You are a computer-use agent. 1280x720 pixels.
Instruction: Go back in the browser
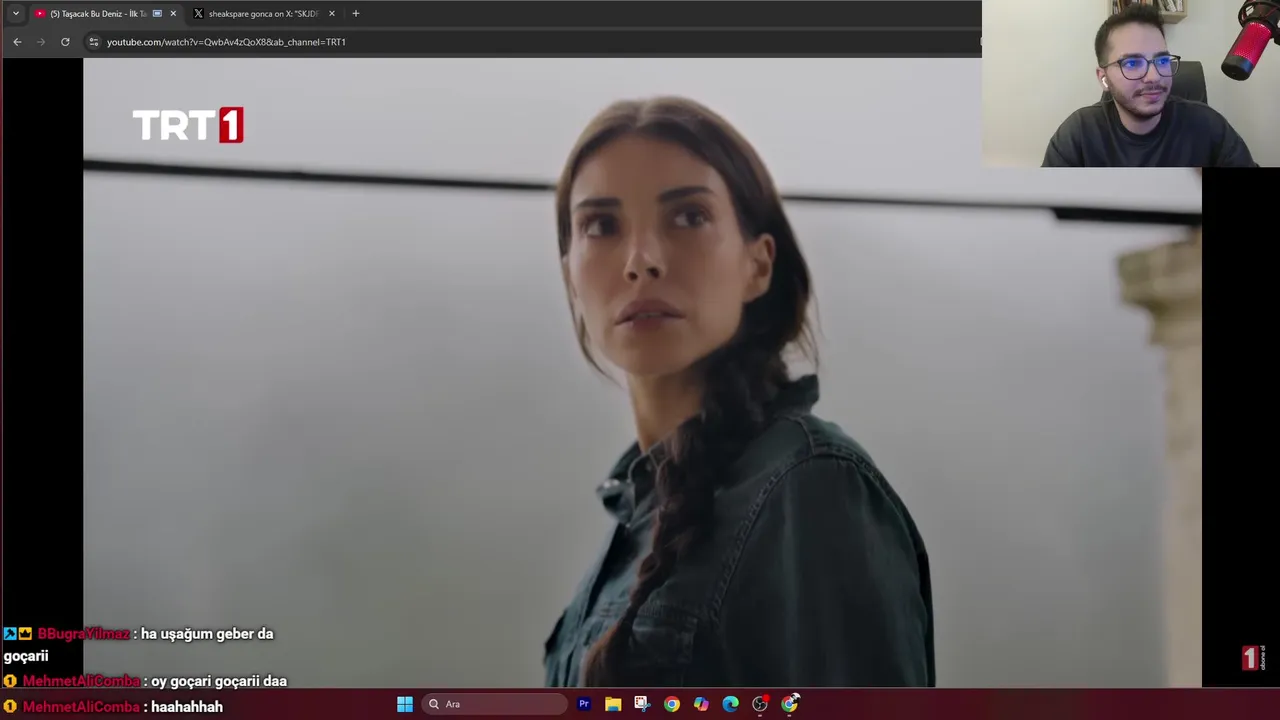17,42
